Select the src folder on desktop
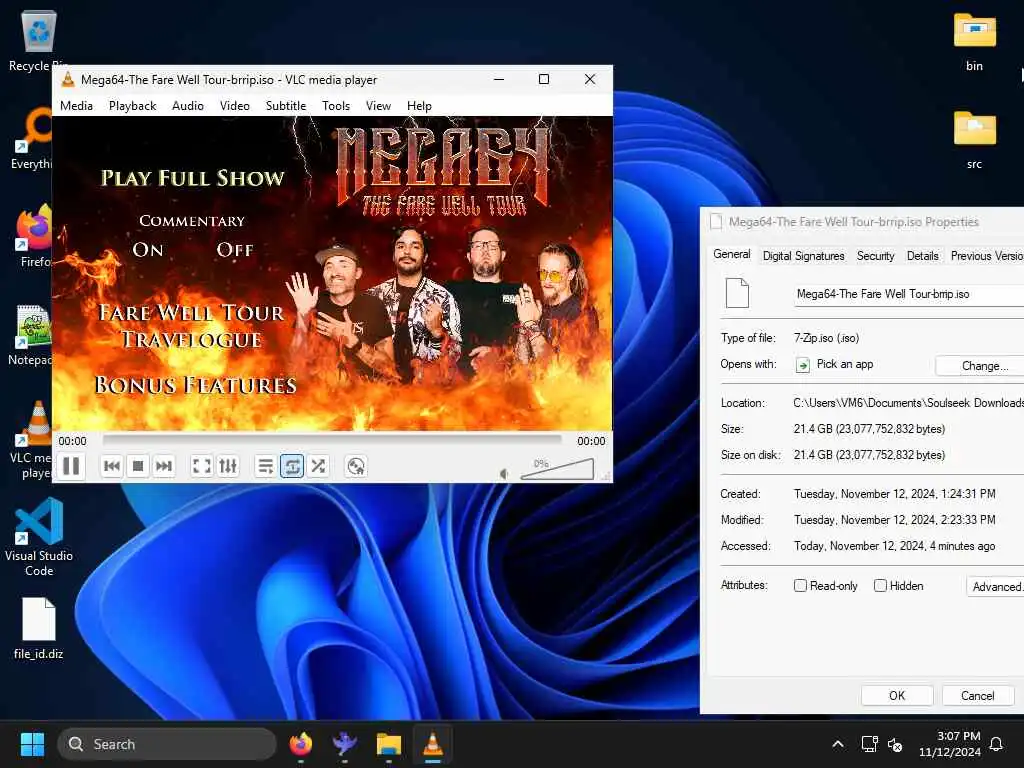Screen dimensions: 1024x768 [x=974, y=140]
